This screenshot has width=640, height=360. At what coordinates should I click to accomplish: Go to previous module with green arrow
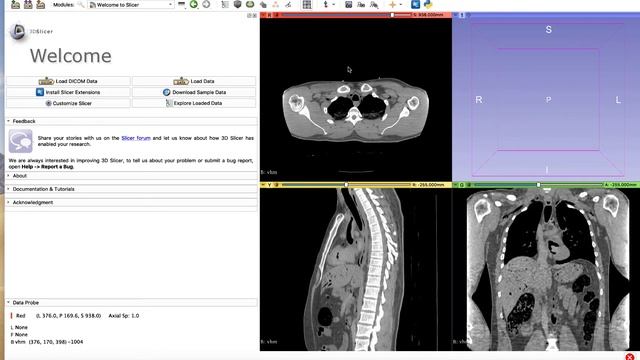tap(194, 4)
